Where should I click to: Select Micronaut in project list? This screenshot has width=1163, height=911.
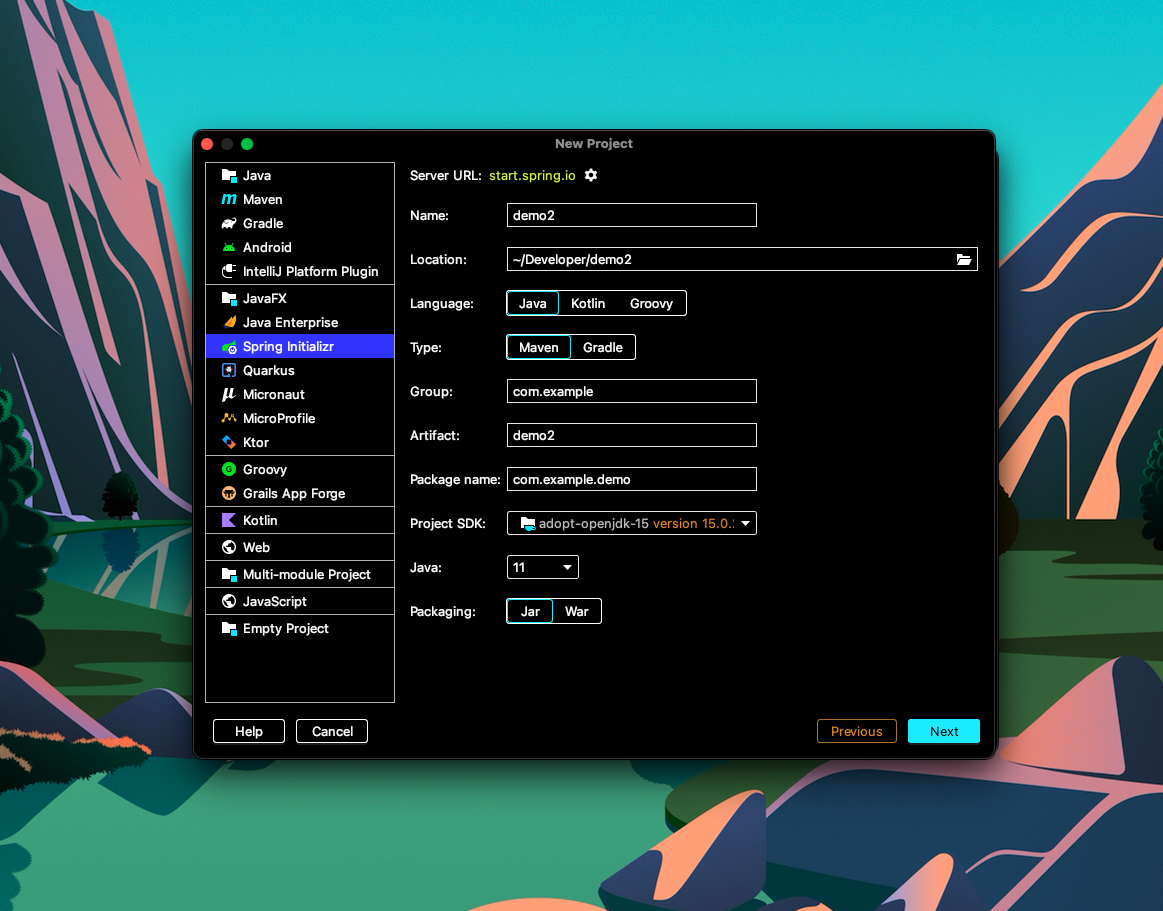(300, 395)
